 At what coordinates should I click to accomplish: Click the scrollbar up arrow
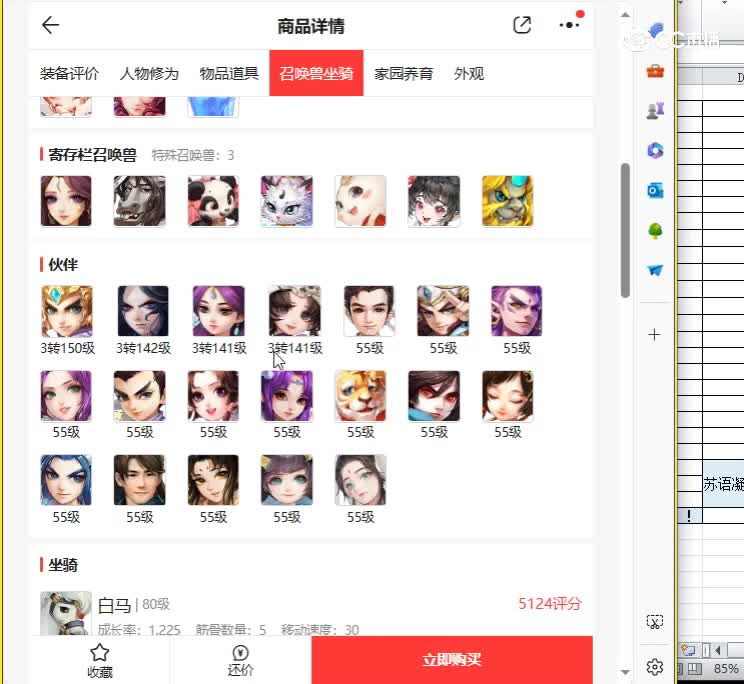[625, 15]
